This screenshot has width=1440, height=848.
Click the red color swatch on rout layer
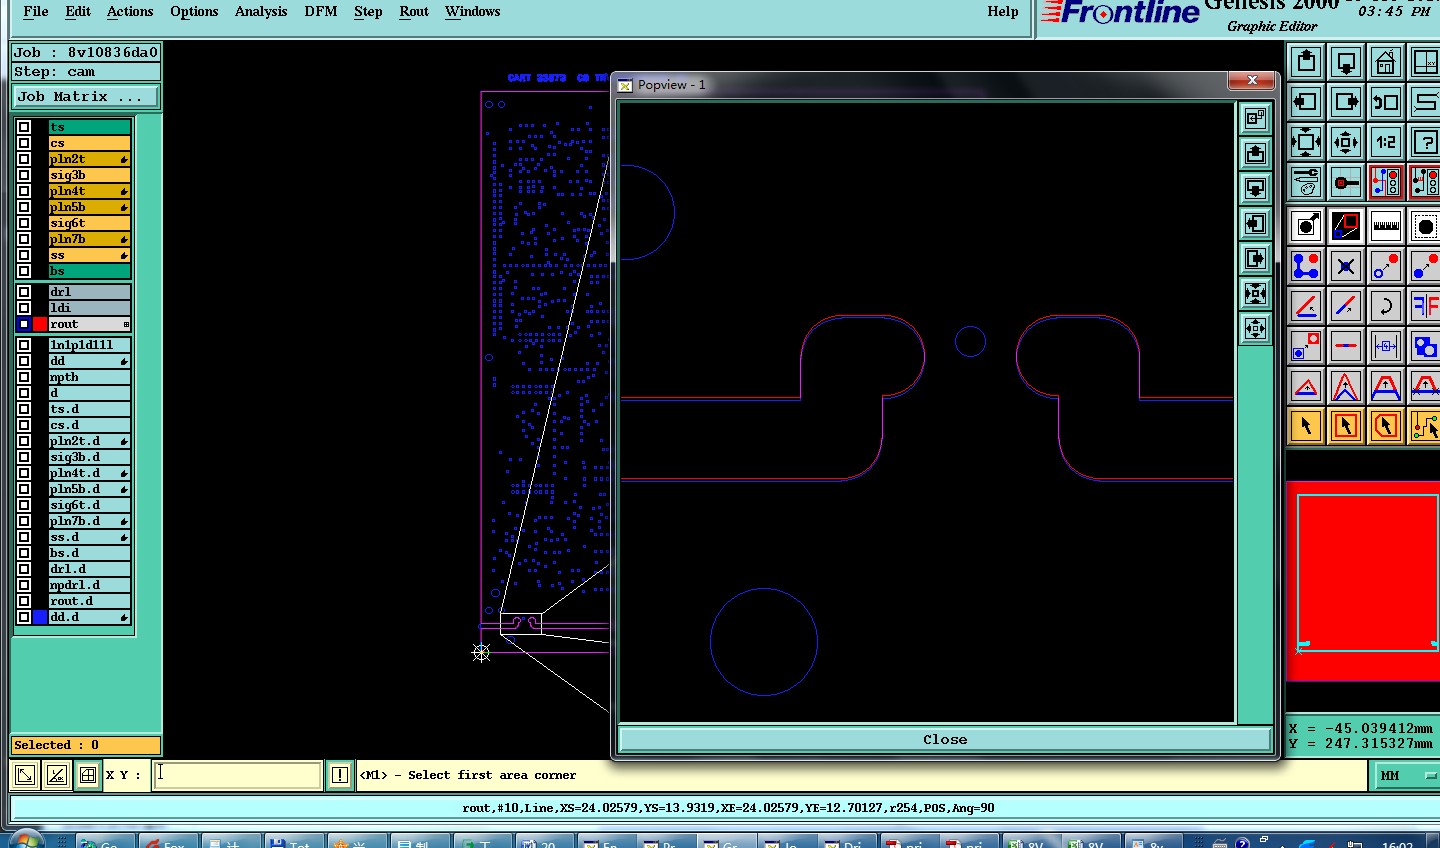point(40,324)
